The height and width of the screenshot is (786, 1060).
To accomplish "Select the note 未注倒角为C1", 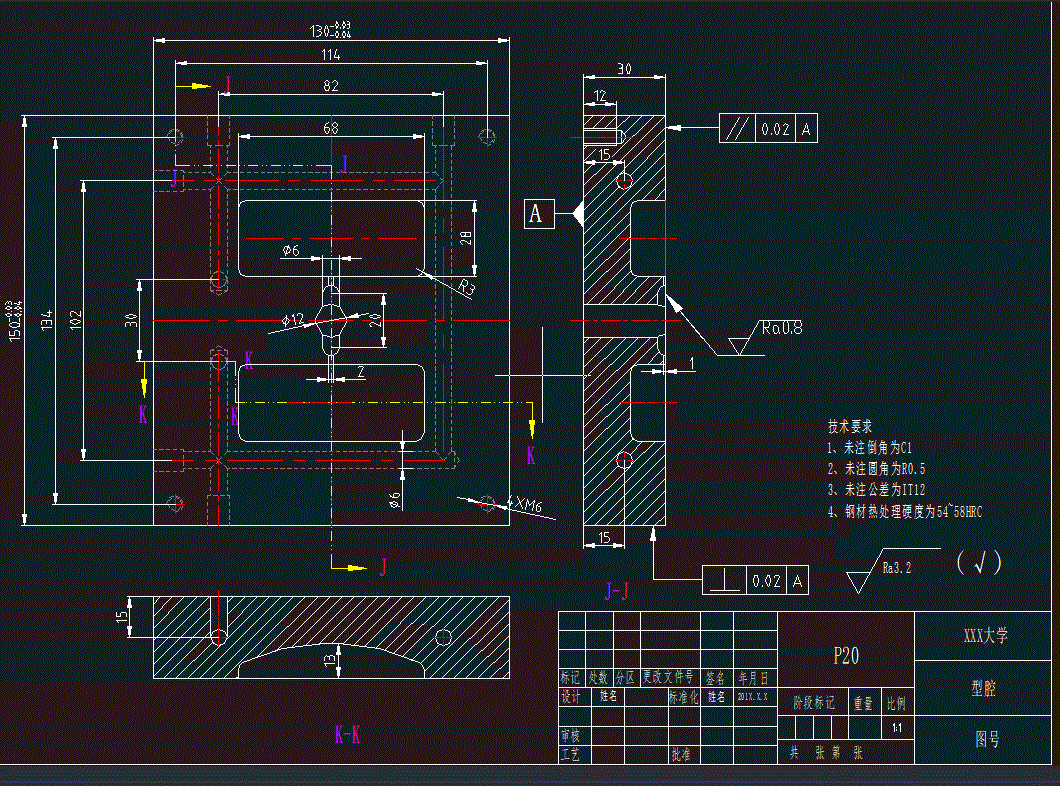I will pos(869,448).
